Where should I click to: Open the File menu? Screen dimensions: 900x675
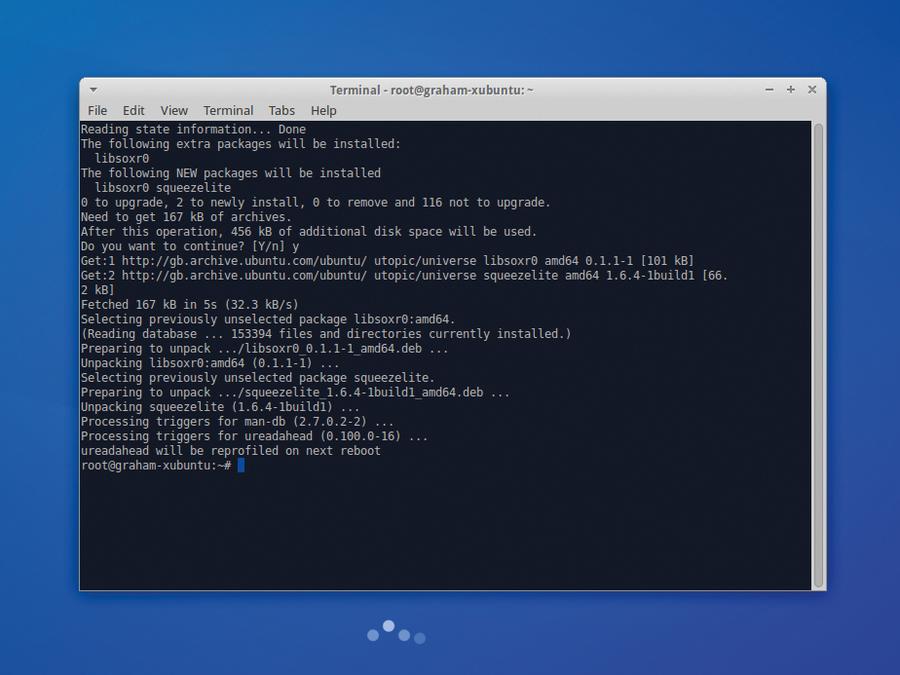pos(97,110)
